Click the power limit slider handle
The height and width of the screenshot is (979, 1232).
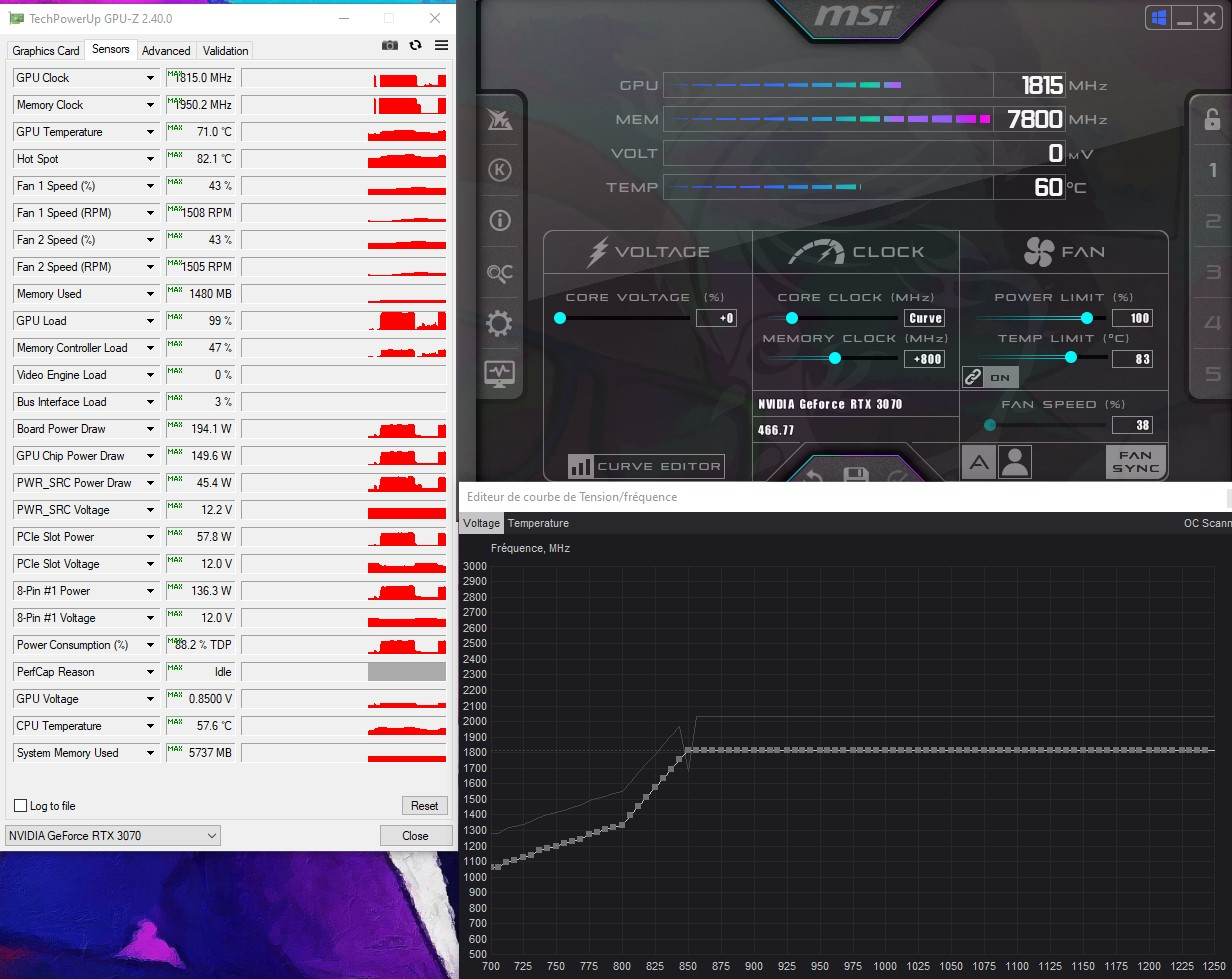point(1087,318)
